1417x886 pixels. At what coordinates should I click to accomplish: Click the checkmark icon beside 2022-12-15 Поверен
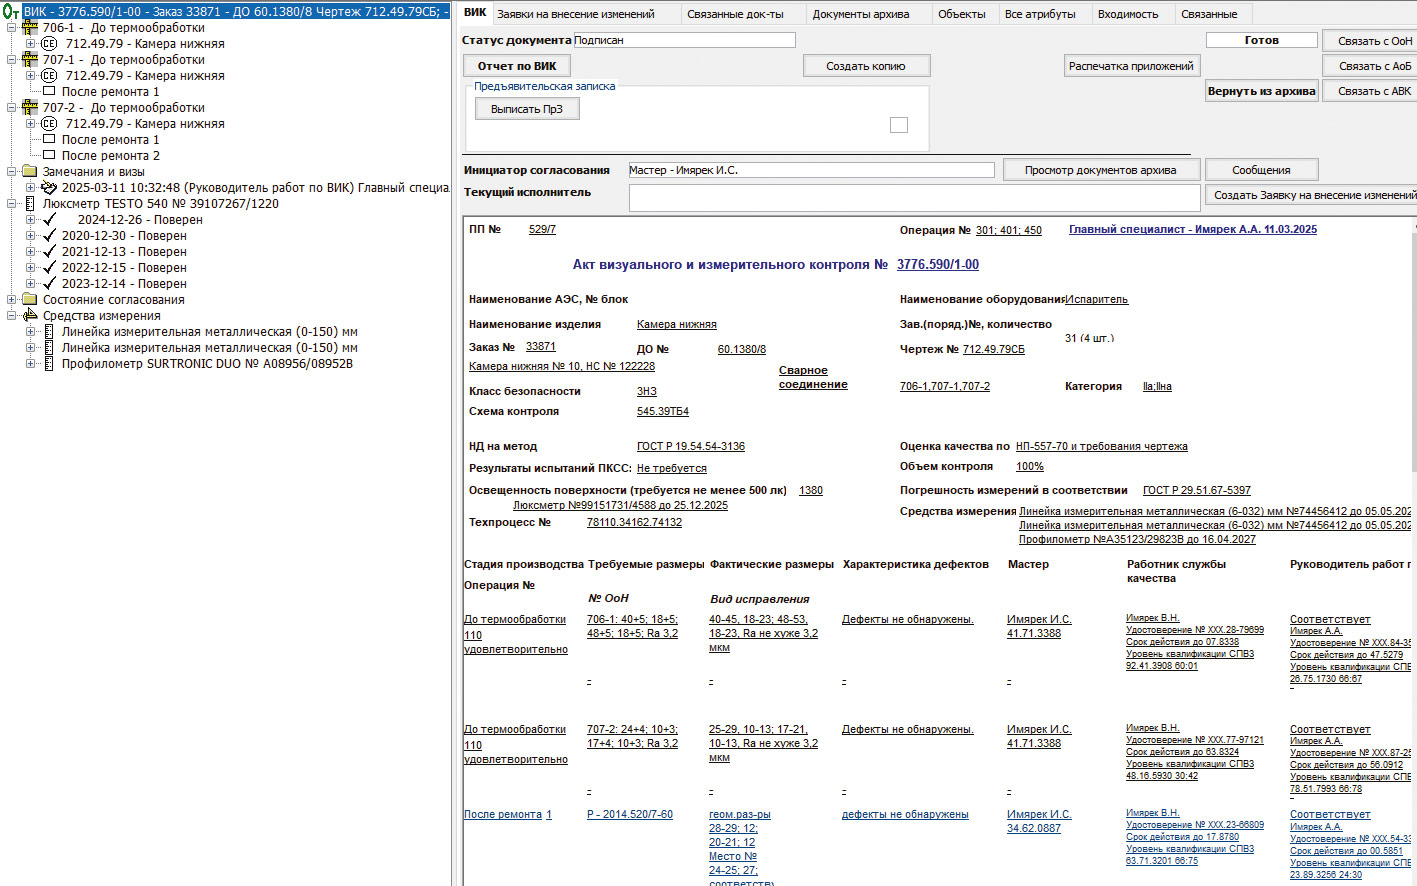(x=49, y=268)
